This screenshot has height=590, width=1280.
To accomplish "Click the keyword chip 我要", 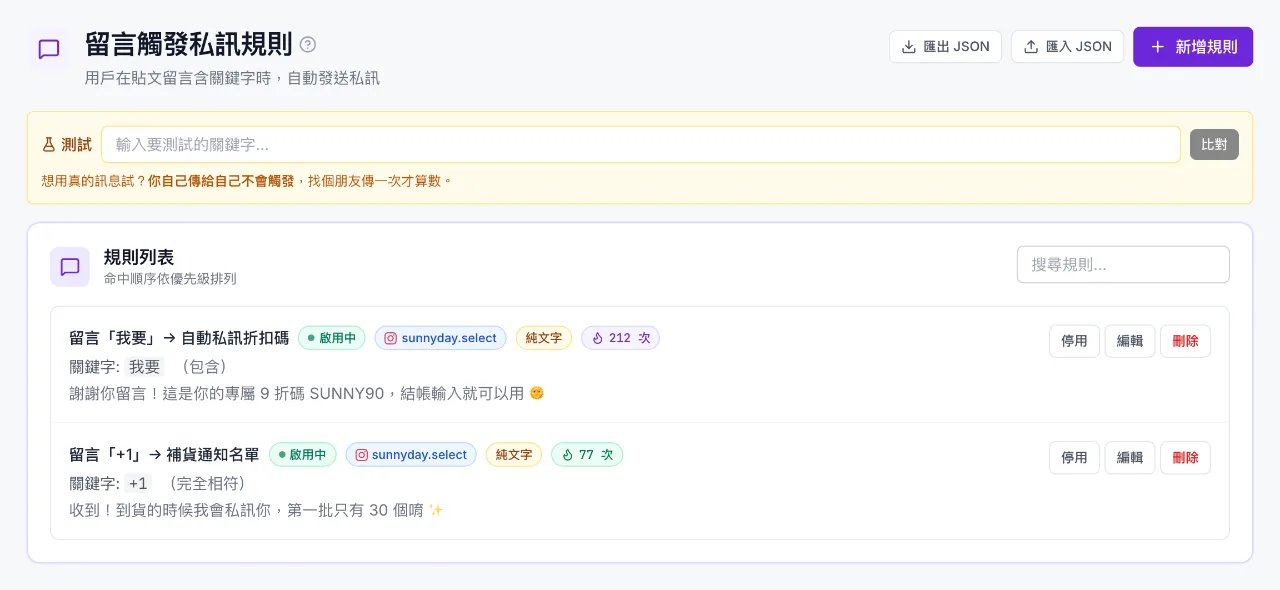I will click(x=144, y=367).
